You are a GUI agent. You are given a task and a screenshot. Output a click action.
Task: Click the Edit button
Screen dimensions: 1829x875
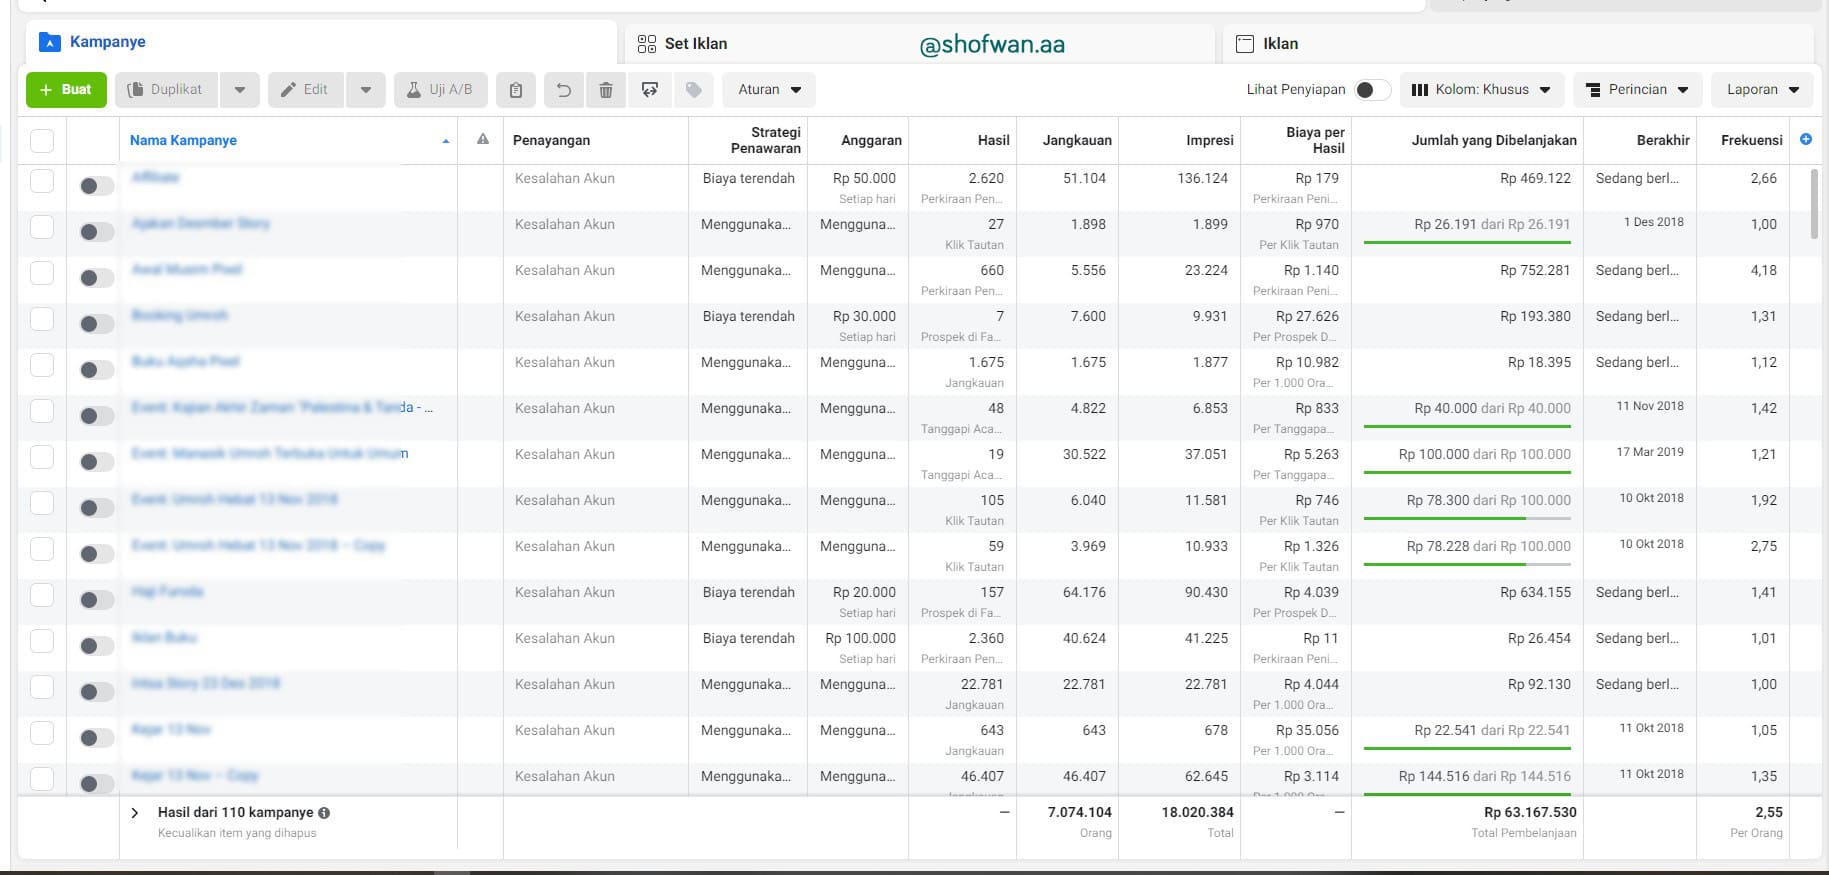point(306,90)
